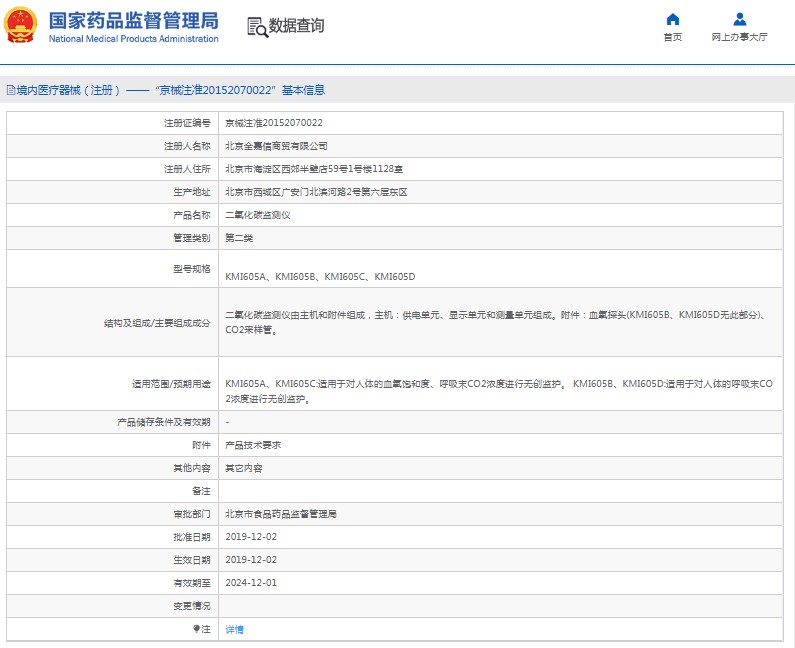Select the registration number 京械注准20152070022 cell
The height and width of the screenshot is (648, 795).
273,123
